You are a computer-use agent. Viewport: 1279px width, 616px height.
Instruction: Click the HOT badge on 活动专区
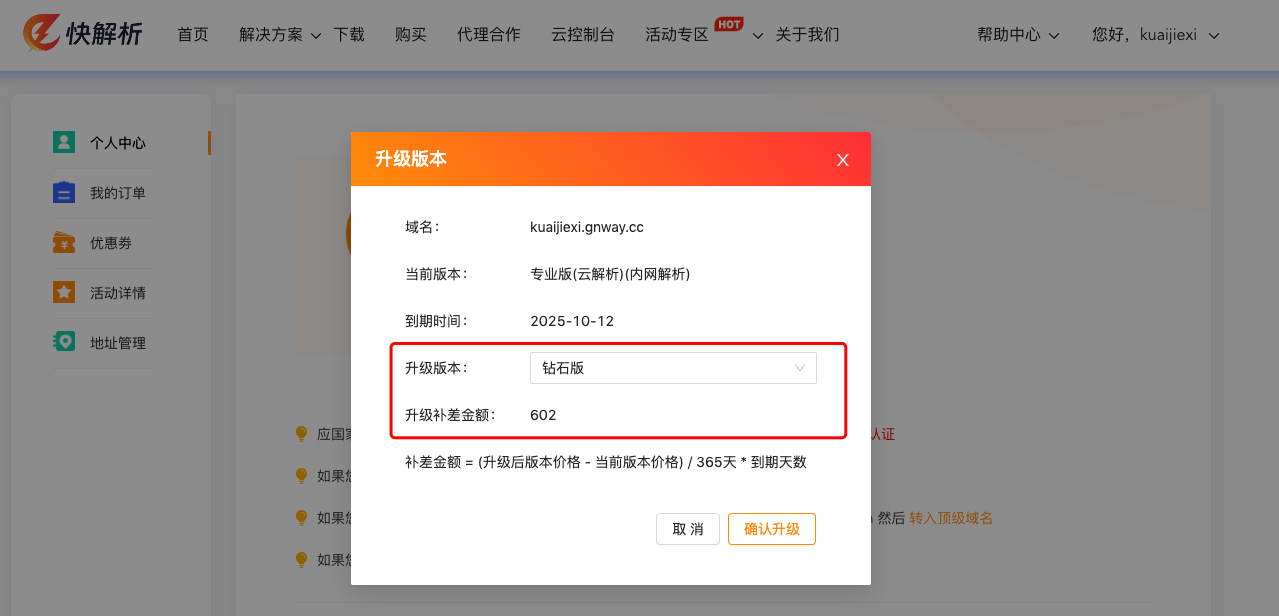click(729, 23)
